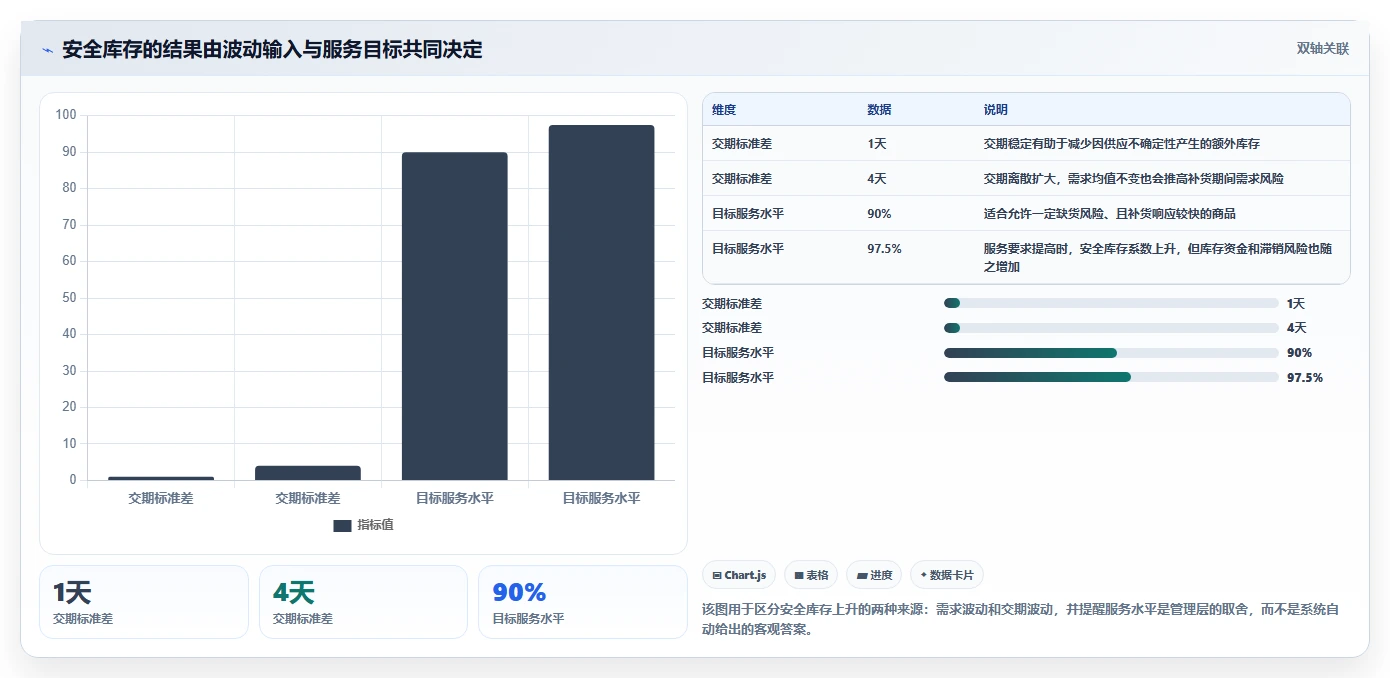This screenshot has width=1390, height=678.
Task: Click the progress bar labeled 1天
Action: point(1111,303)
